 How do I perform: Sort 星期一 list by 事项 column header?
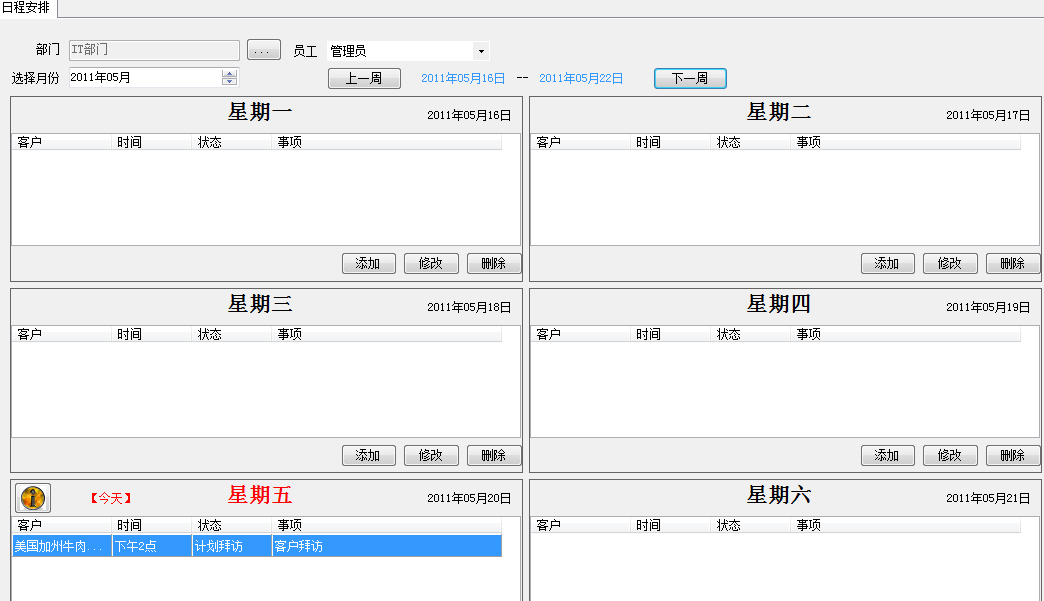pos(387,142)
